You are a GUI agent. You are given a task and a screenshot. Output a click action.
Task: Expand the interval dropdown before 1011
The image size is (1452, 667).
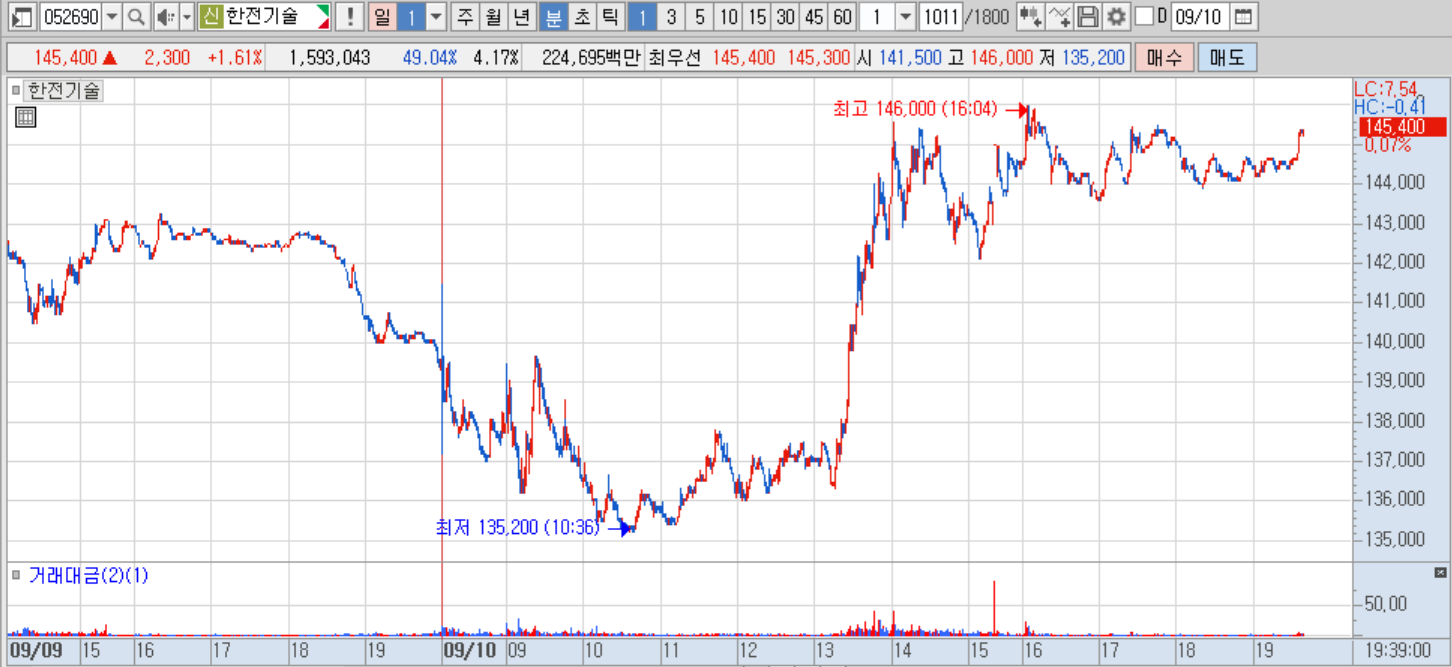tap(905, 17)
